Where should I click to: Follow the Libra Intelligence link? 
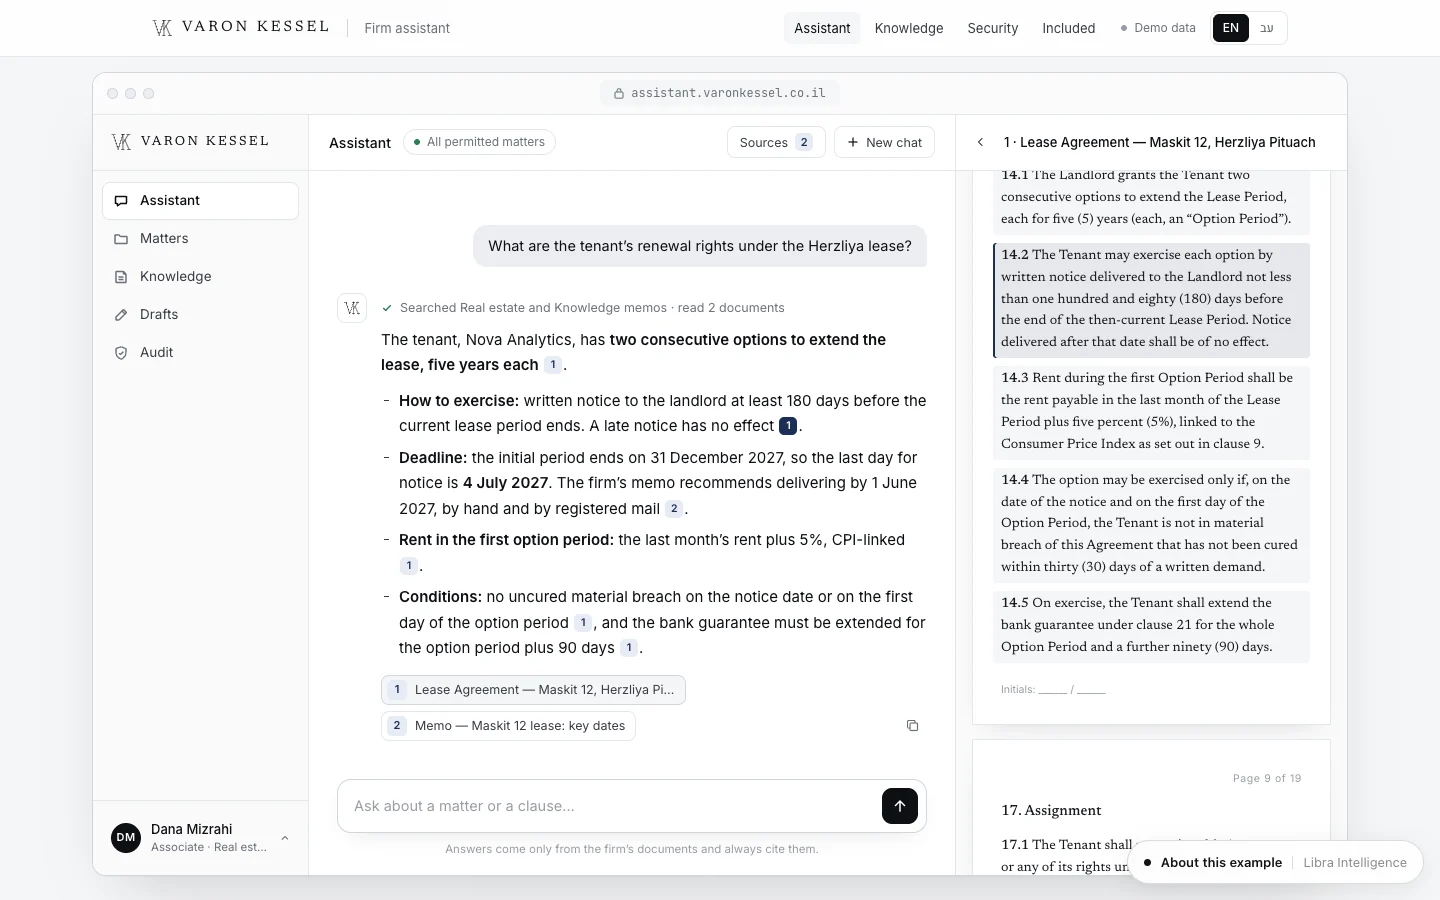1355,862
